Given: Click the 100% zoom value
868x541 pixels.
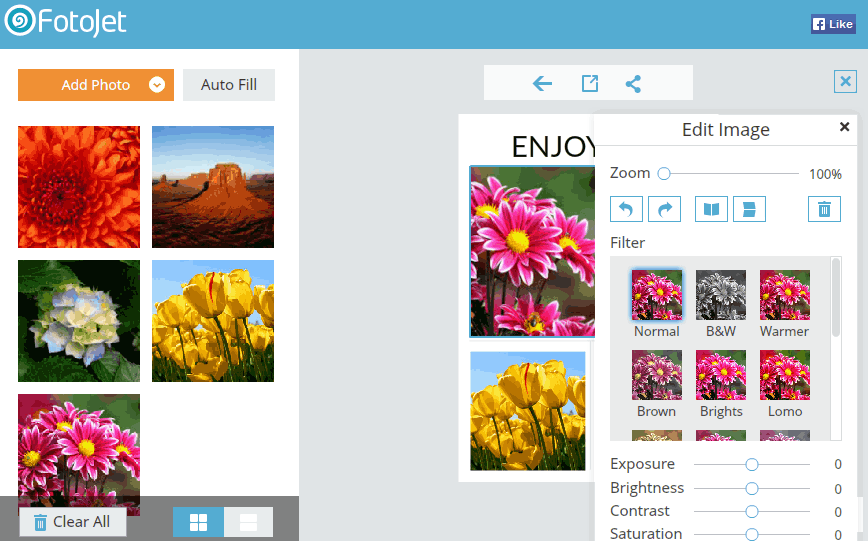Looking at the screenshot, I should coord(825,174).
